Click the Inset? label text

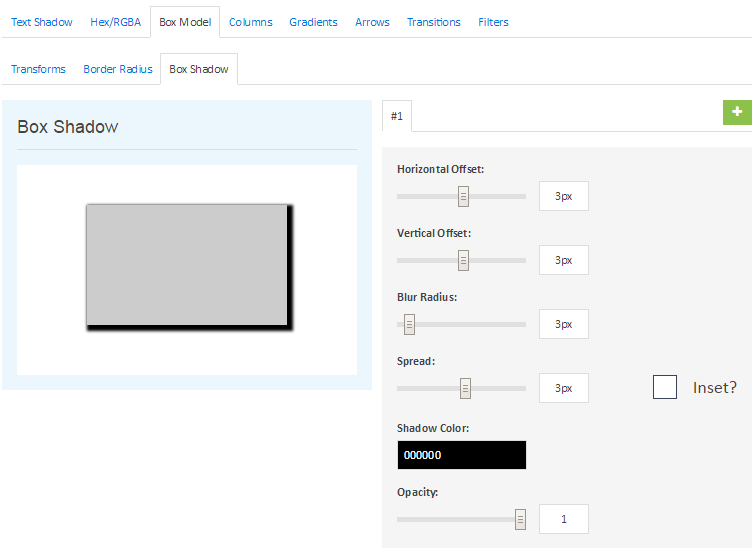tap(715, 387)
